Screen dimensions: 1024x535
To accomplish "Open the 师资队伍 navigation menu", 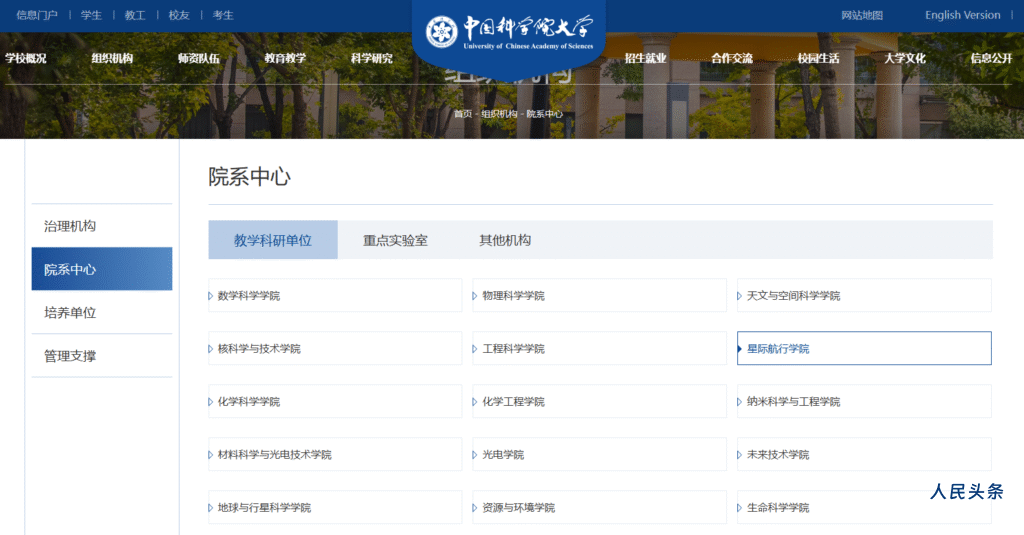I will 199,58.
